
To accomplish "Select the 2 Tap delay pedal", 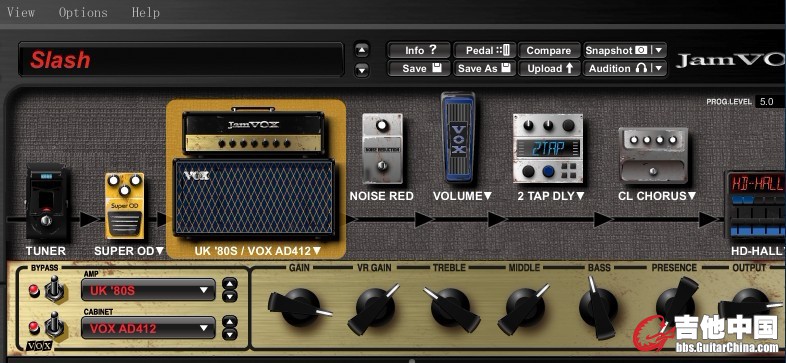I will [548, 148].
